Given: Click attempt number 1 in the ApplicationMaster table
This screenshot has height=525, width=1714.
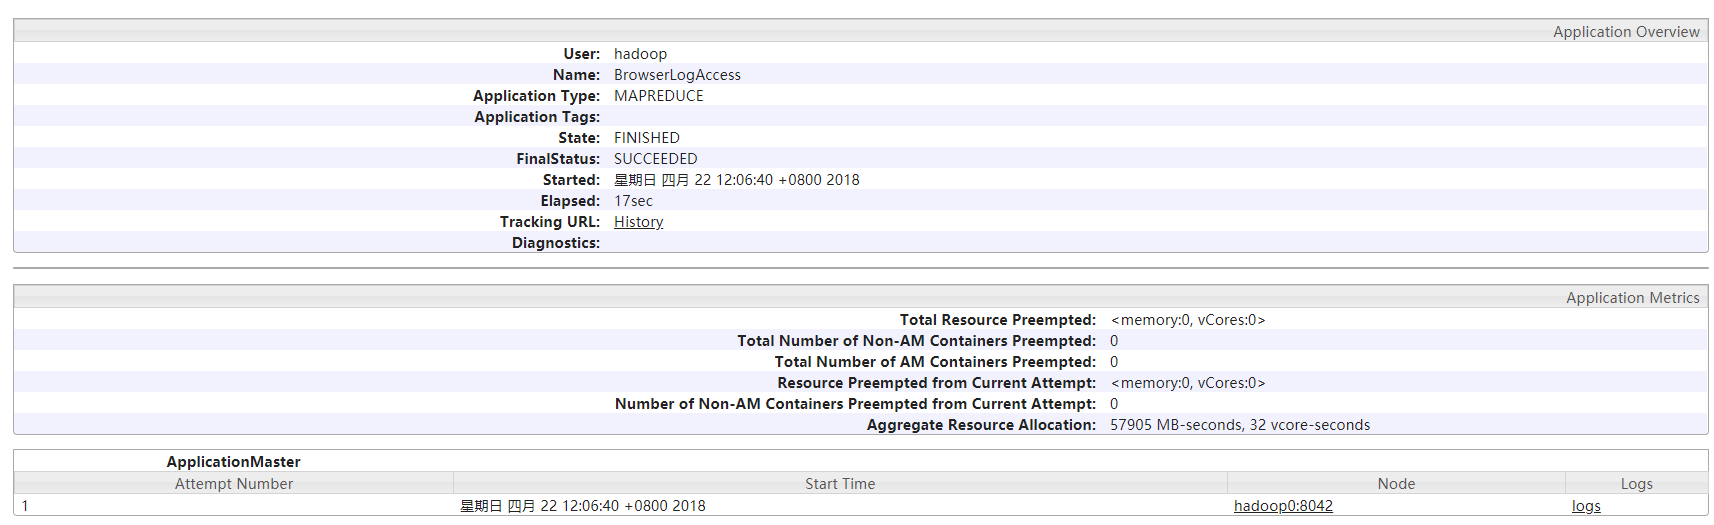Looking at the screenshot, I should (x=25, y=506).
